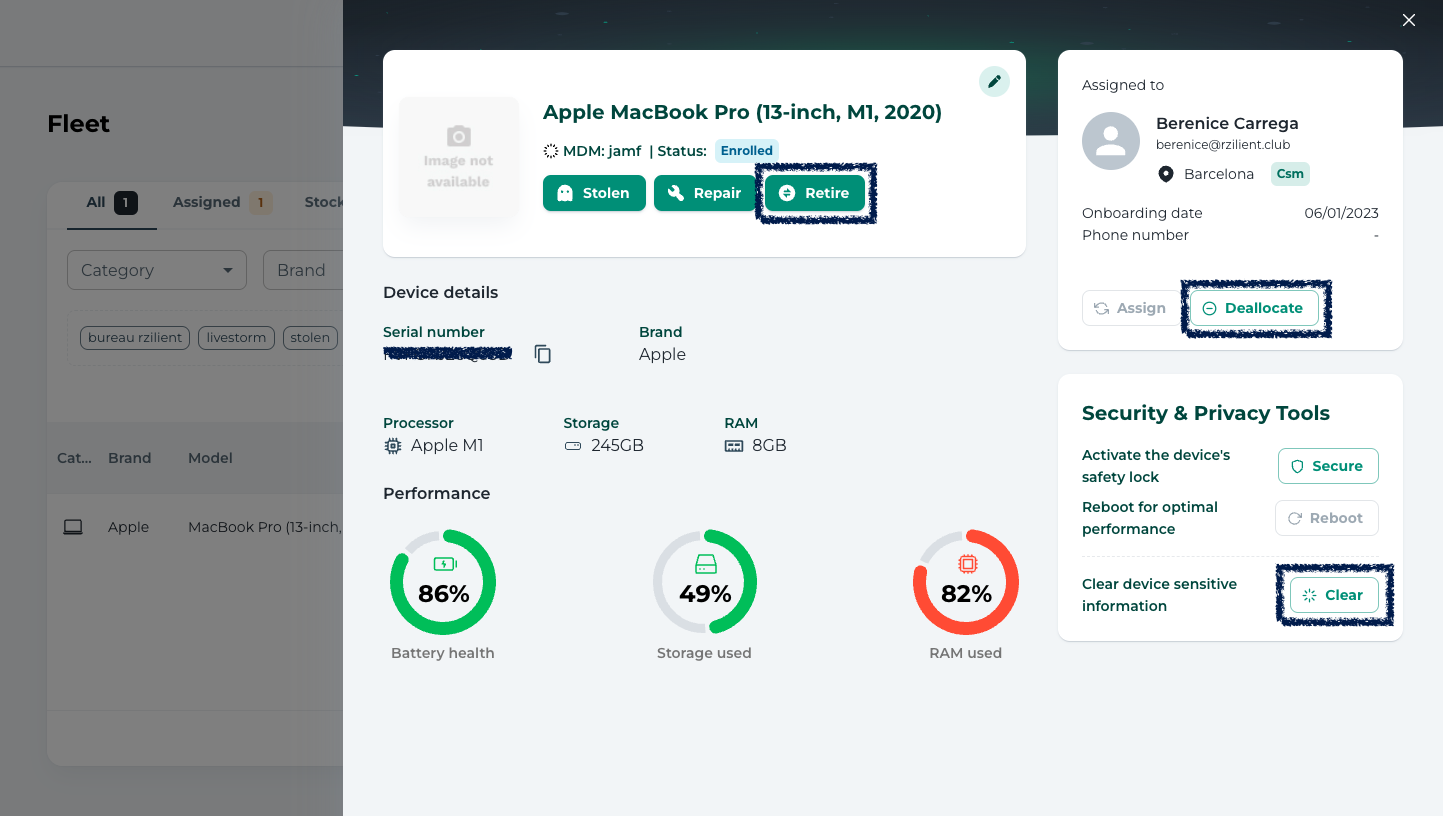Click the MDM jamf loading icon
The image size is (1443, 816).
551,151
